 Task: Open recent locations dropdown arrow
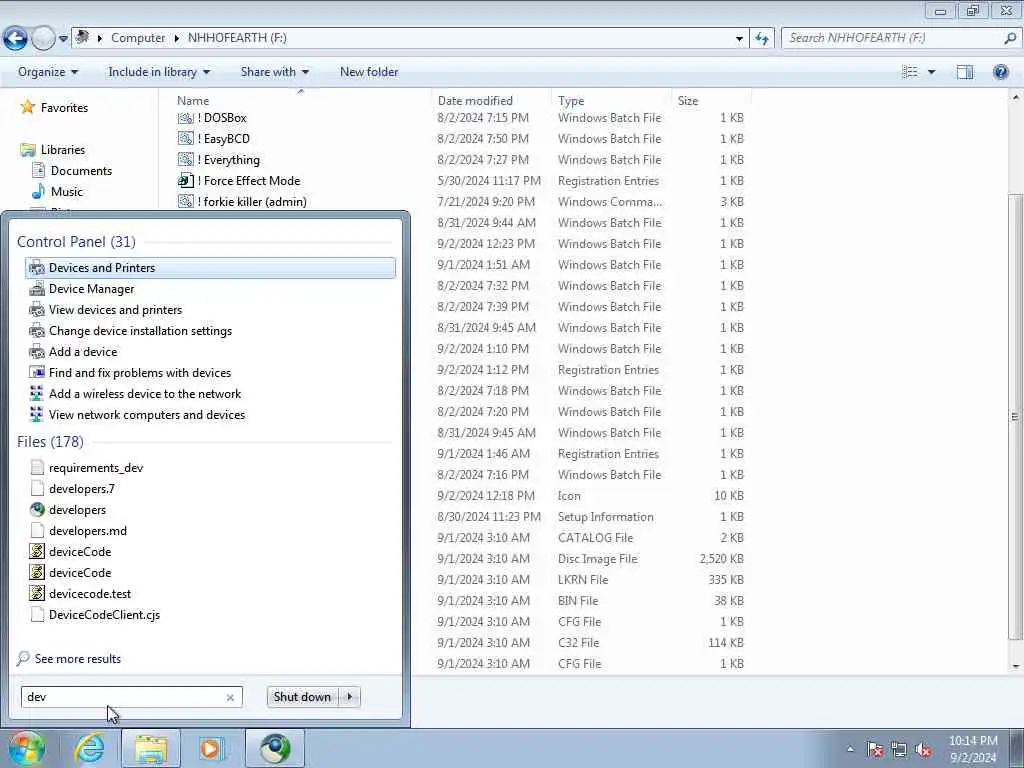(x=63, y=39)
